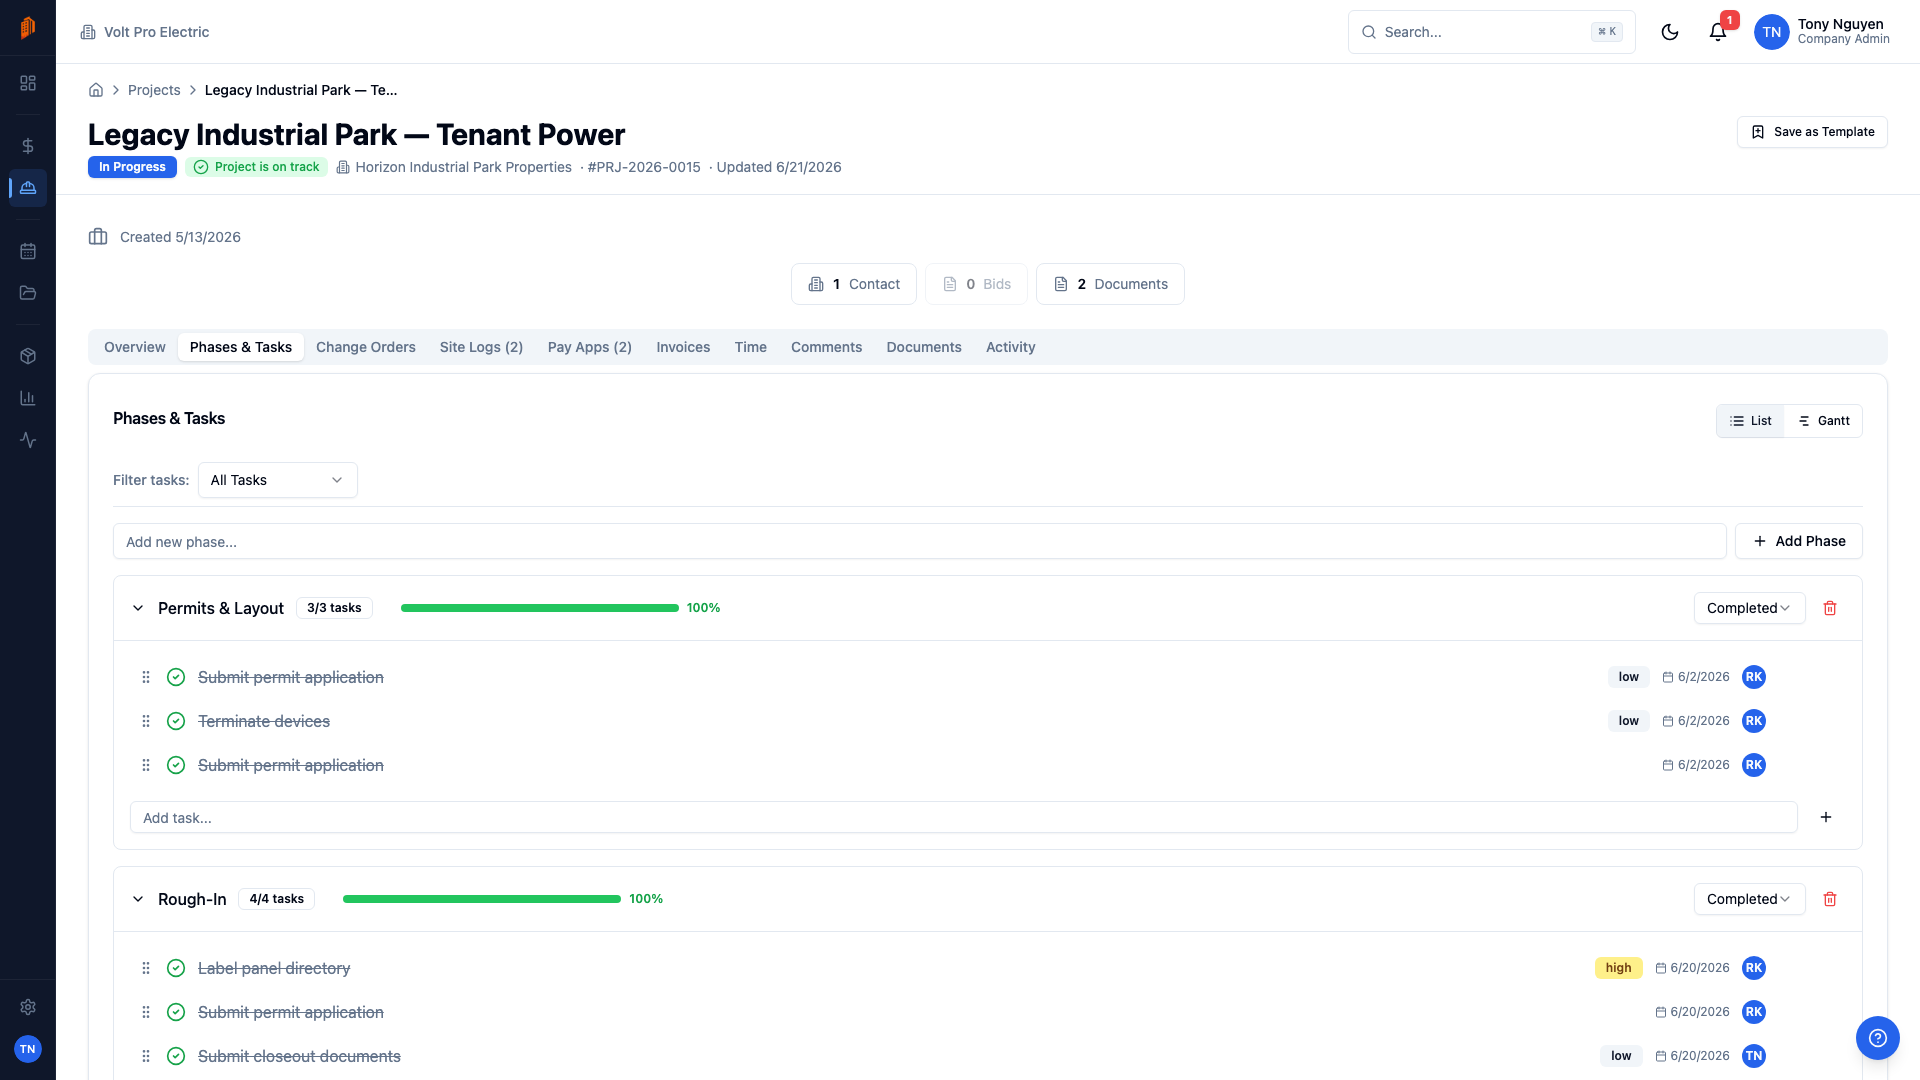Click Permits & Layout 100% progress bar
The image size is (1920, 1080).
[540, 608]
